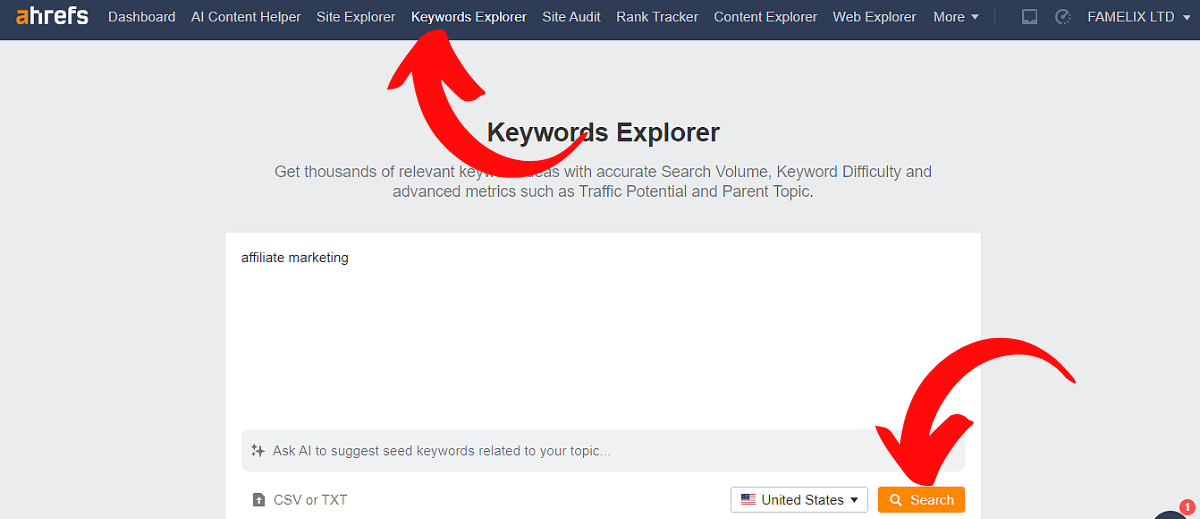
Task: Click inside the keywords text area
Action: [603, 330]
